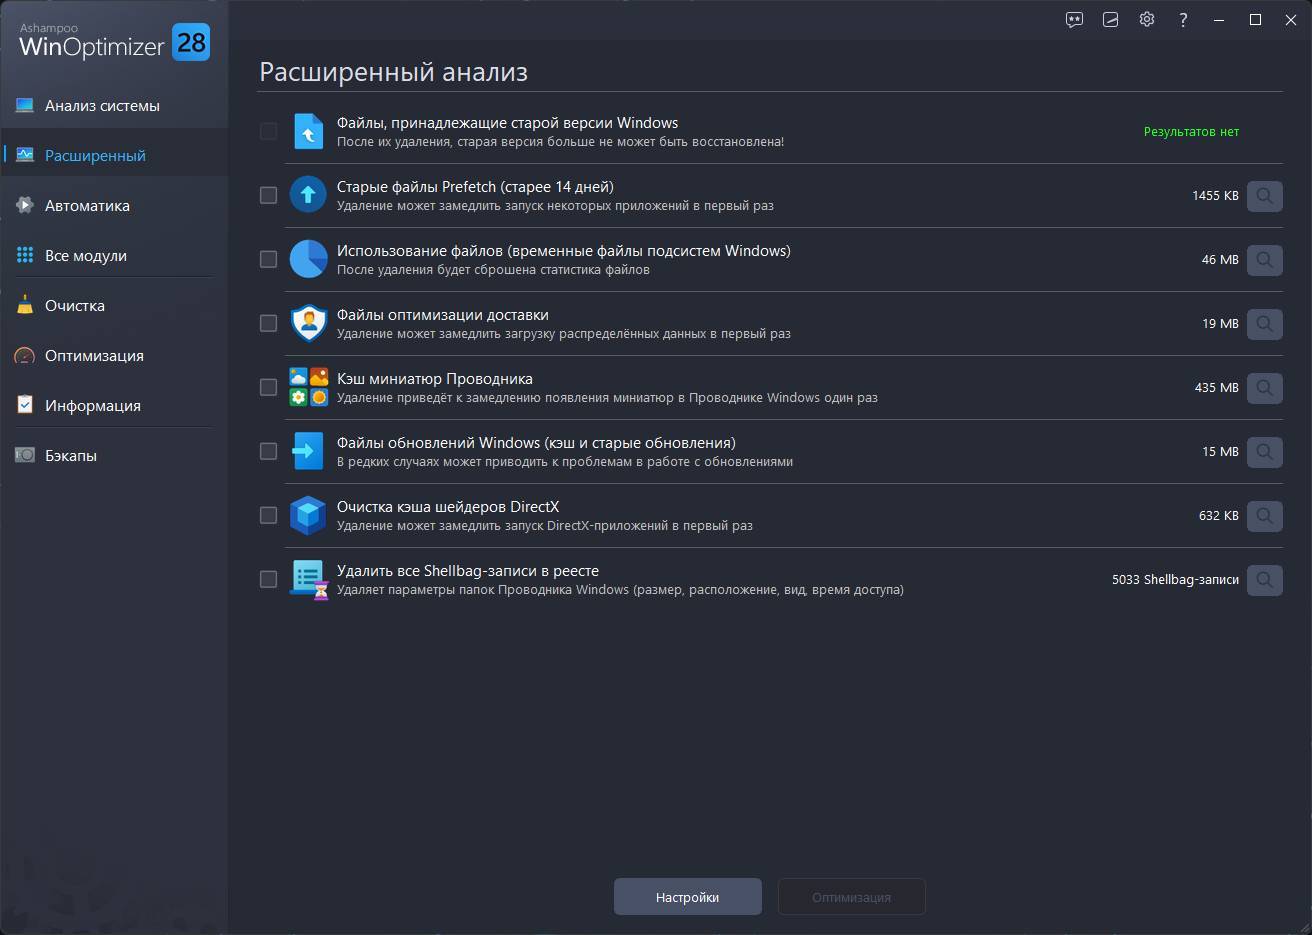The height and width of the screenshot is (935, 1312).
Task: Toggle the skin/theme icon in title bar
Action: pos(1111,20)
